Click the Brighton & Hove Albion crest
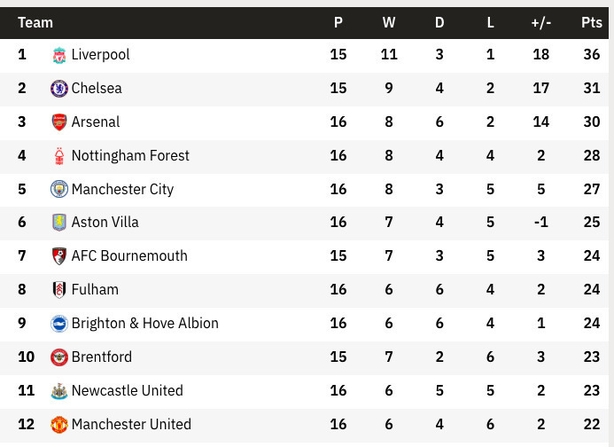Image resolution: width=614 pixels, height=447 pixels. point(59,323)
